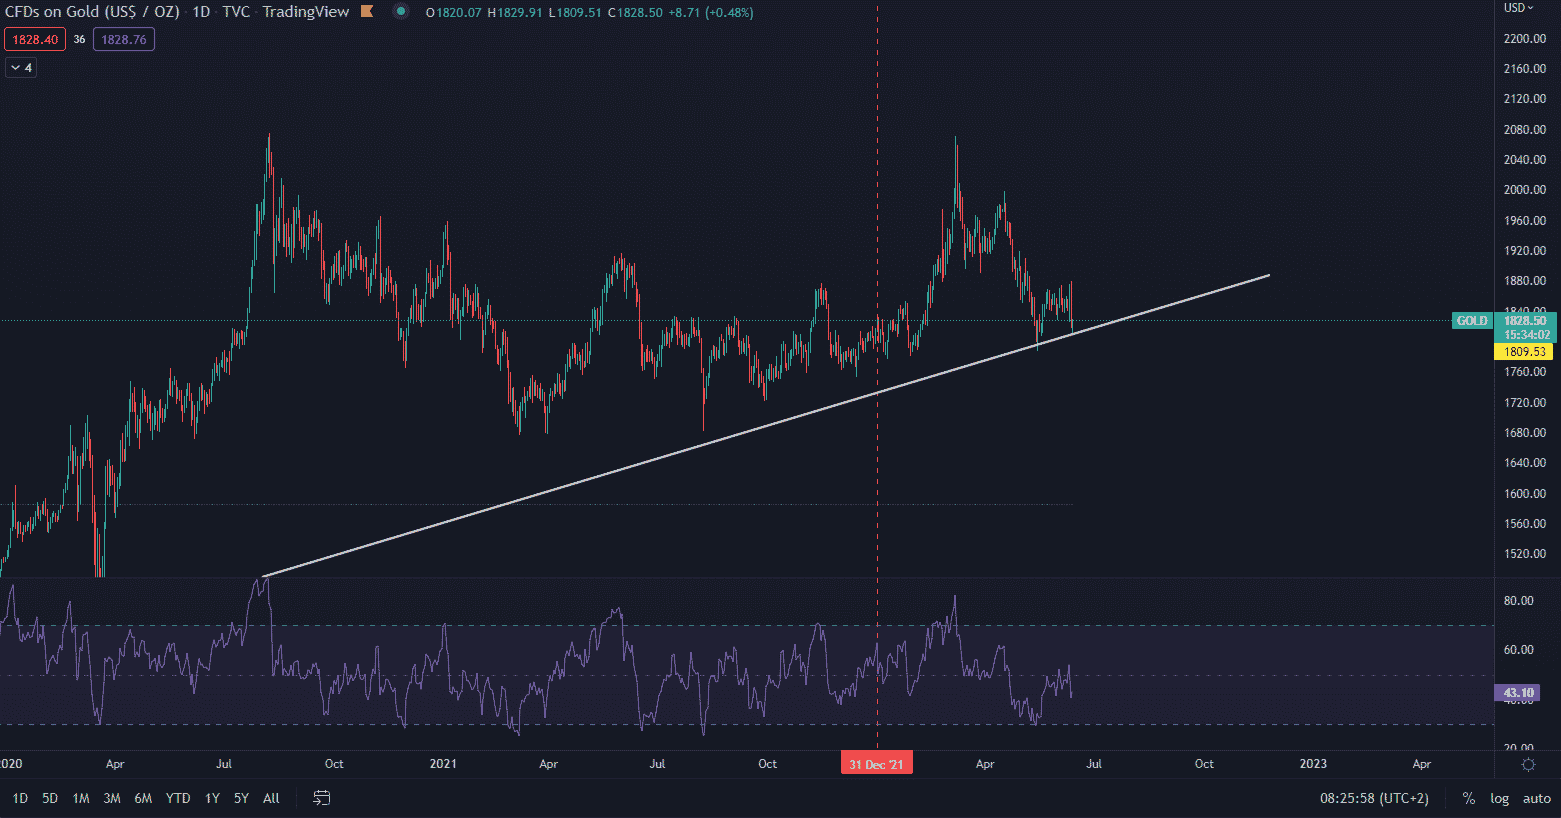This screenshot has height=818, width=1561.
Task: Toggle auto scale mode
Action: (1536, 798)
